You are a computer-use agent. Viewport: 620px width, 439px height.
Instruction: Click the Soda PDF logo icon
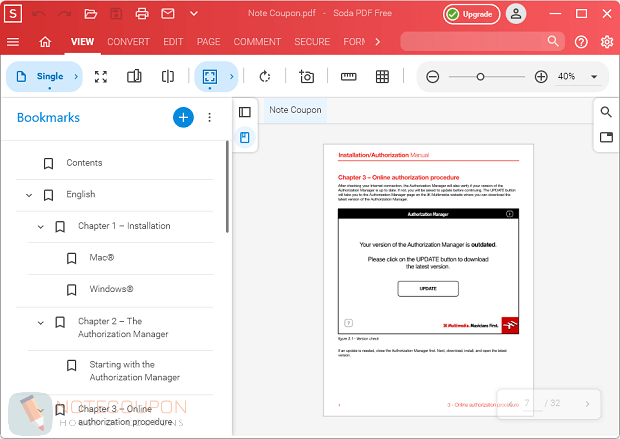click(x=13, y=14)
